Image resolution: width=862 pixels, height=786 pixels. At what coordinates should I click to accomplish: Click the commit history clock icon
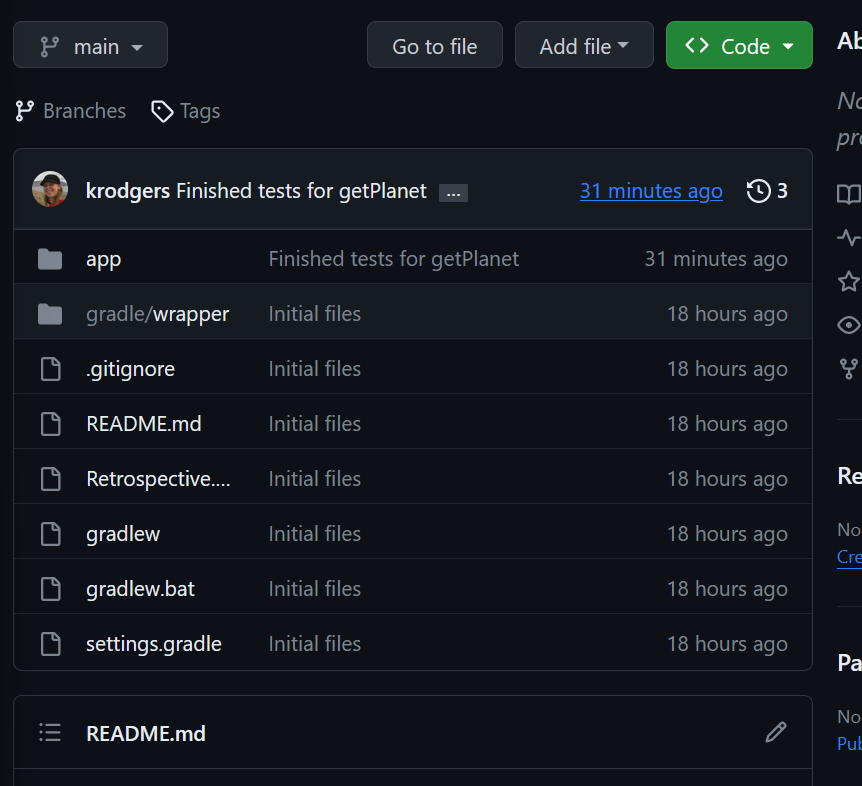[759, 191]
